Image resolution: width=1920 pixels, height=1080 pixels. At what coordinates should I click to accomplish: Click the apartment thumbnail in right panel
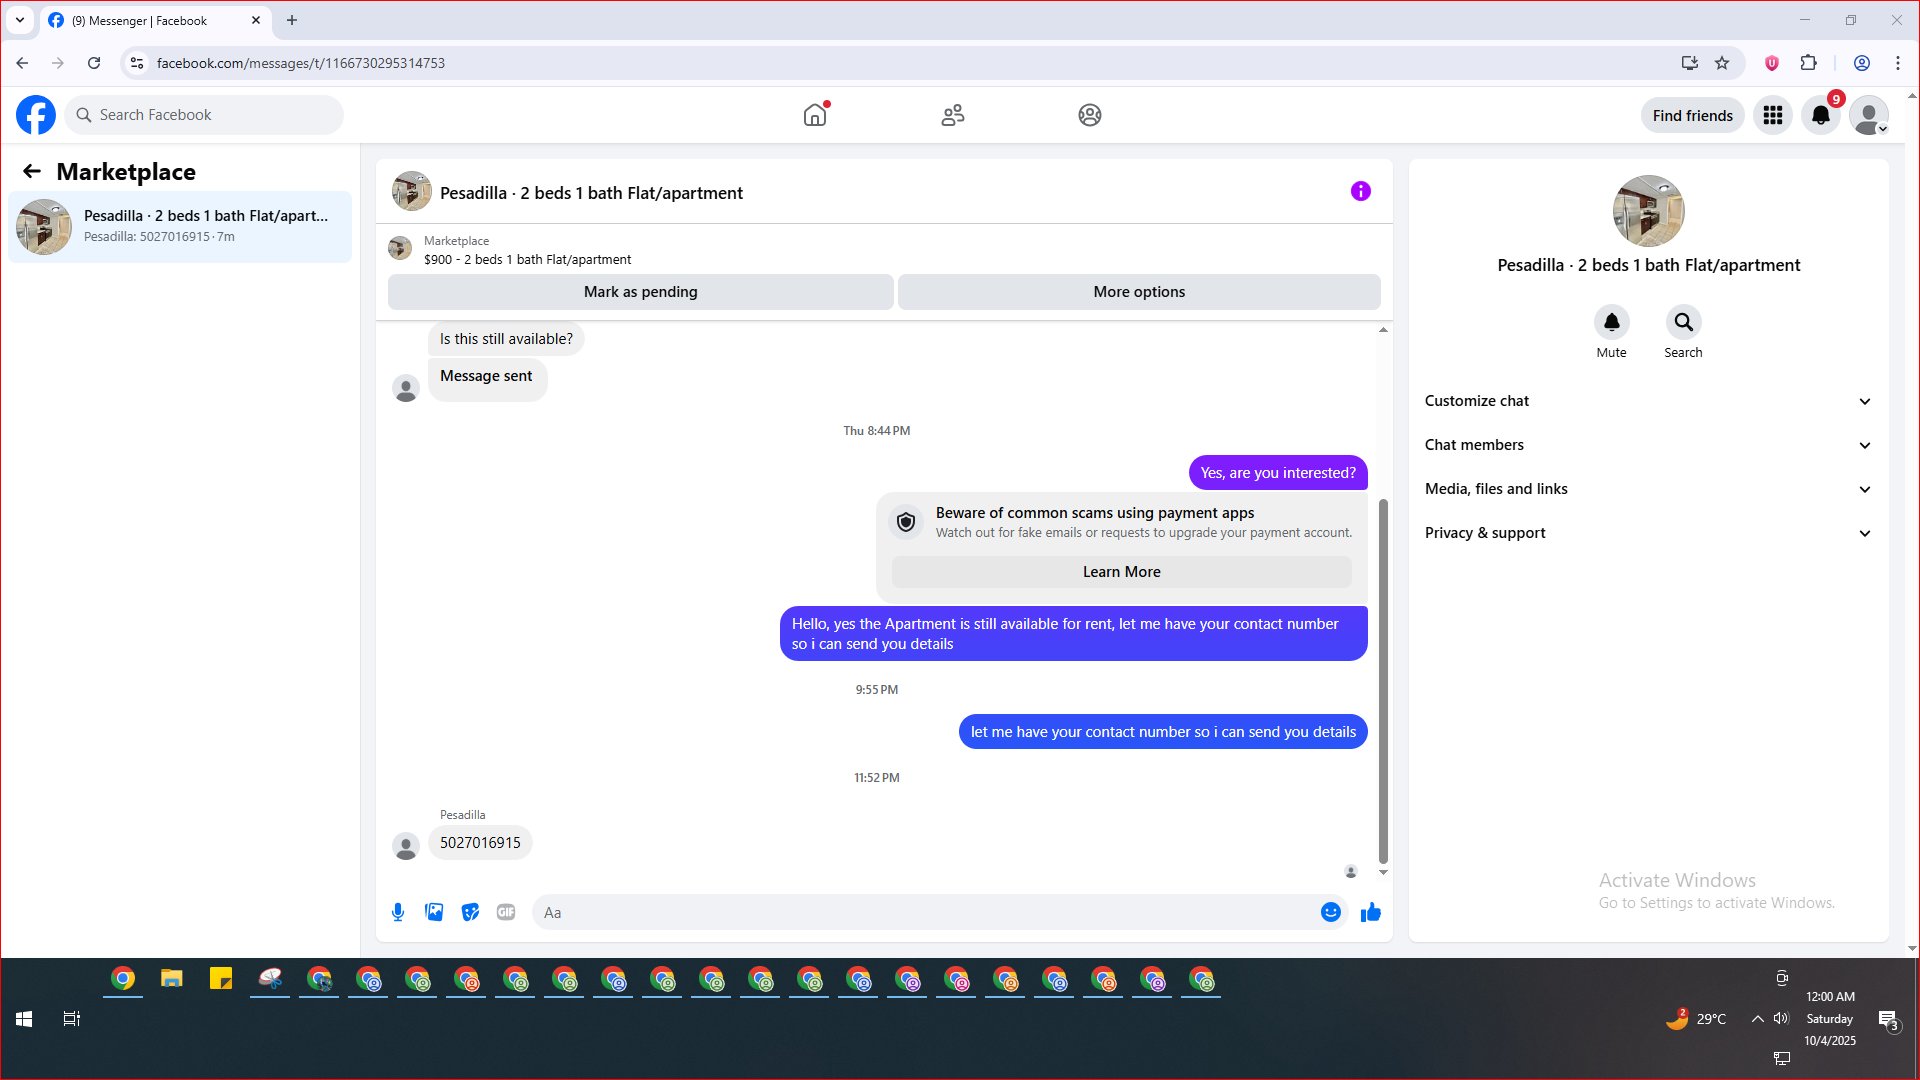pos(1649,211)
